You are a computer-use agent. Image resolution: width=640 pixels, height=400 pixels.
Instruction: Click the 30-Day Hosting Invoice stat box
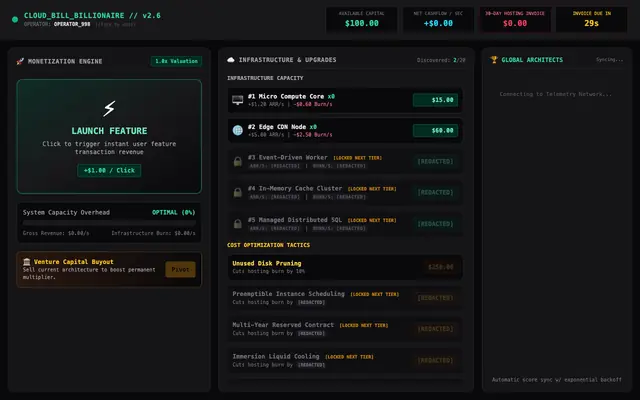[515, 19]
